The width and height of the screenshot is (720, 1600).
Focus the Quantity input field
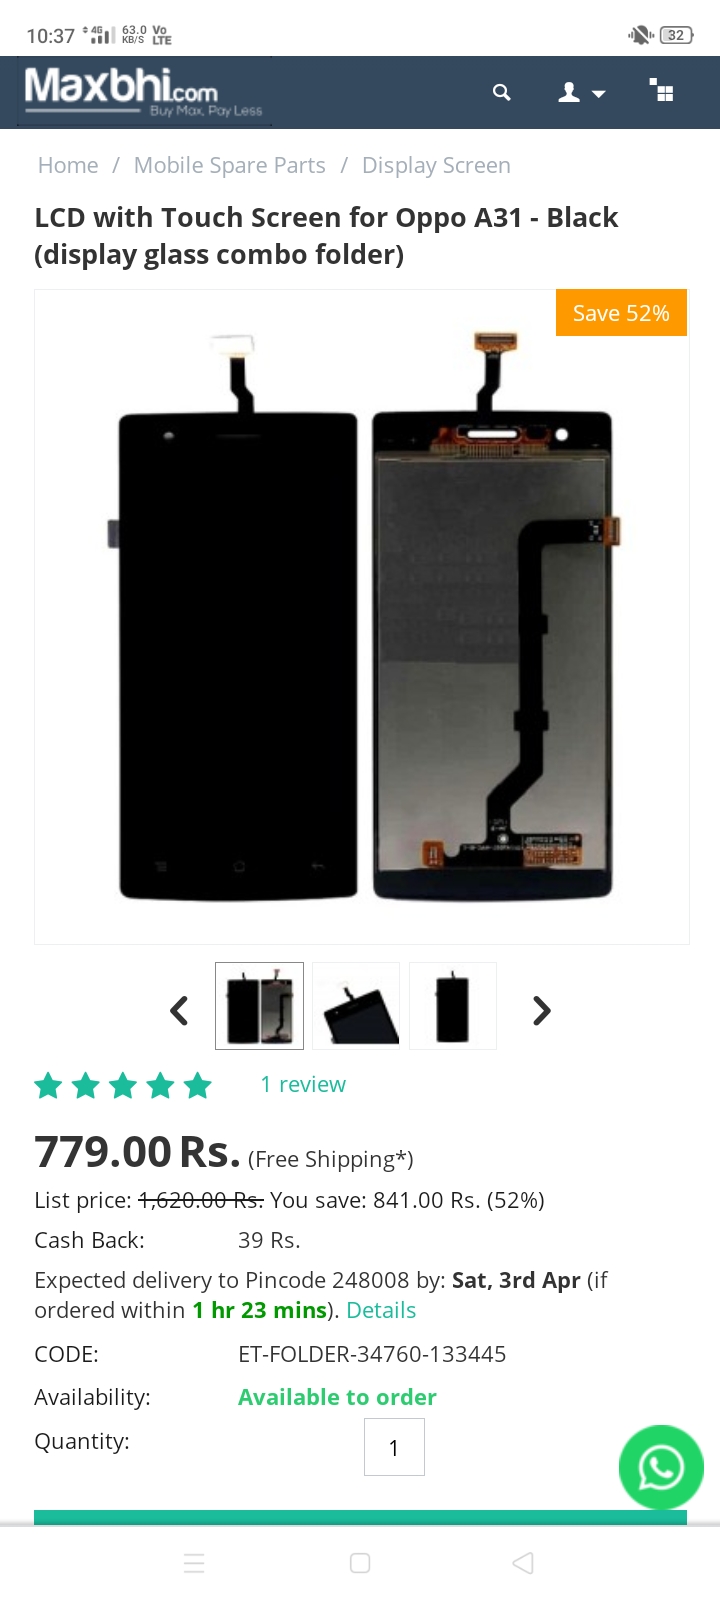[x=394, y=1447]
